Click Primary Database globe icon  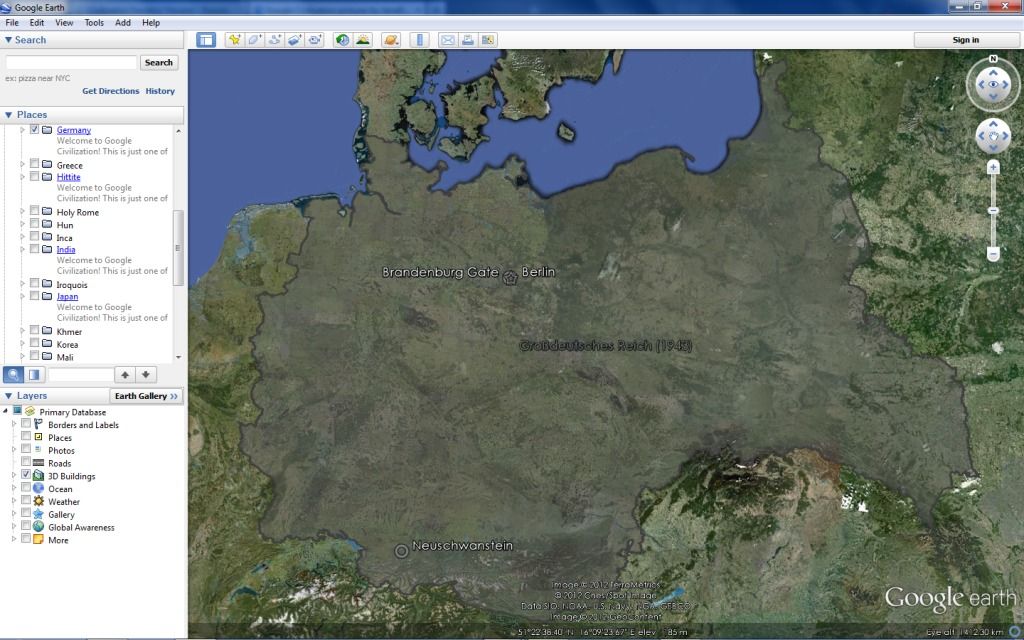pos(29,411)
